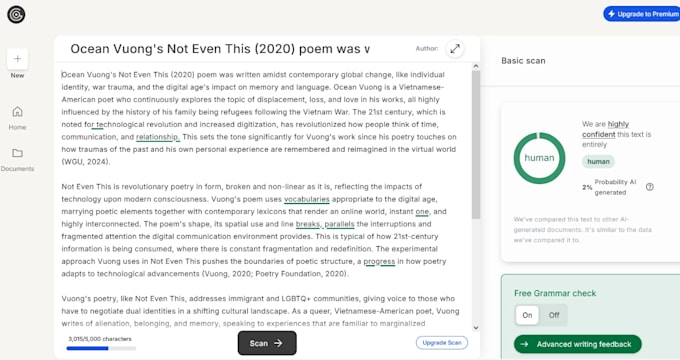
Task: Click the Author field
Action: (427, 49)
